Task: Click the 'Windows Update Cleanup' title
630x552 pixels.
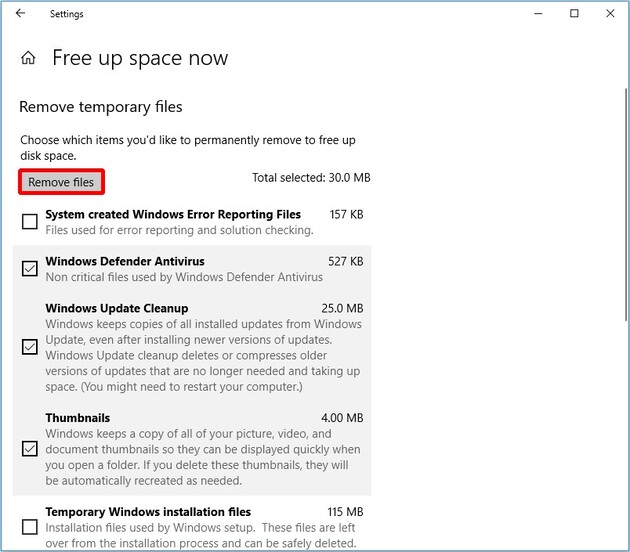Action: coord(117,308)
